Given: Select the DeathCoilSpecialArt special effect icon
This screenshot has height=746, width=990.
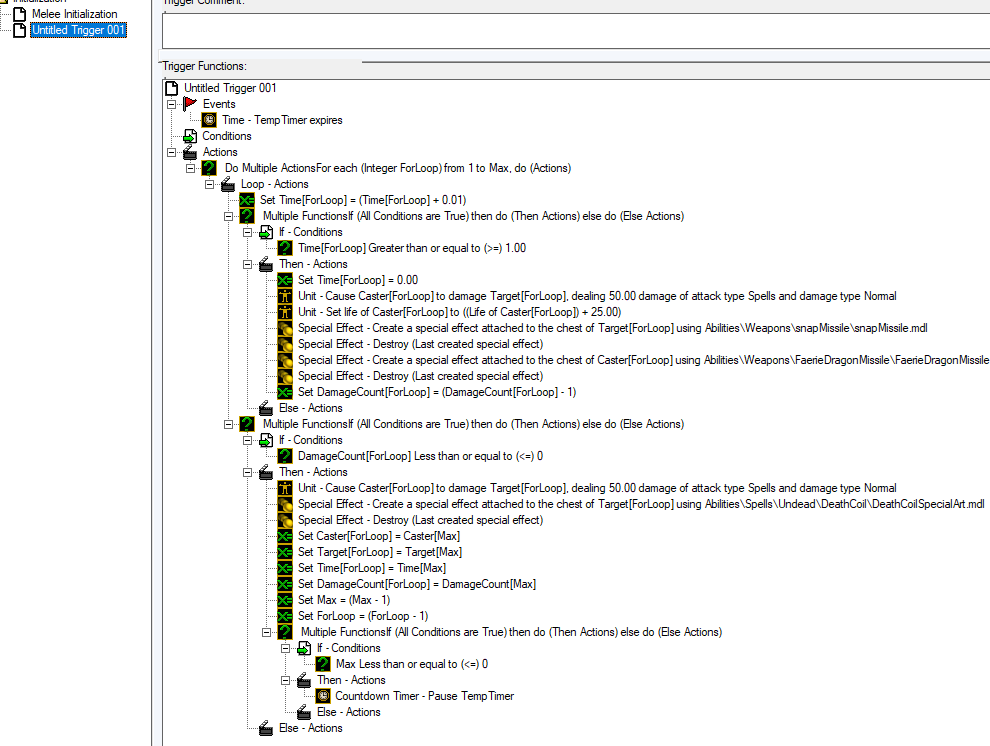Looking at the screenshot, I should tap(285, 504).
